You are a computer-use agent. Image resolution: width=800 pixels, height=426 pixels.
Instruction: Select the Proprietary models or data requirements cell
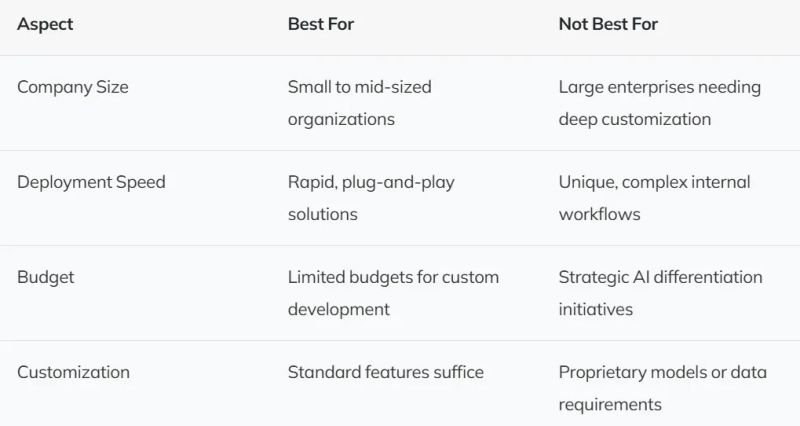tap(662, 388)
